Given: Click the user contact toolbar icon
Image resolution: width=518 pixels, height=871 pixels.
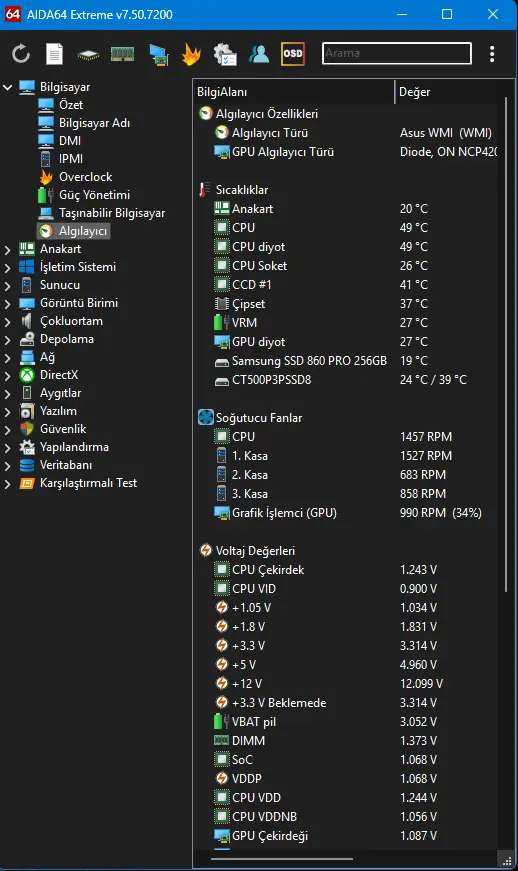Looking at the screenshot, I should 259,54.
